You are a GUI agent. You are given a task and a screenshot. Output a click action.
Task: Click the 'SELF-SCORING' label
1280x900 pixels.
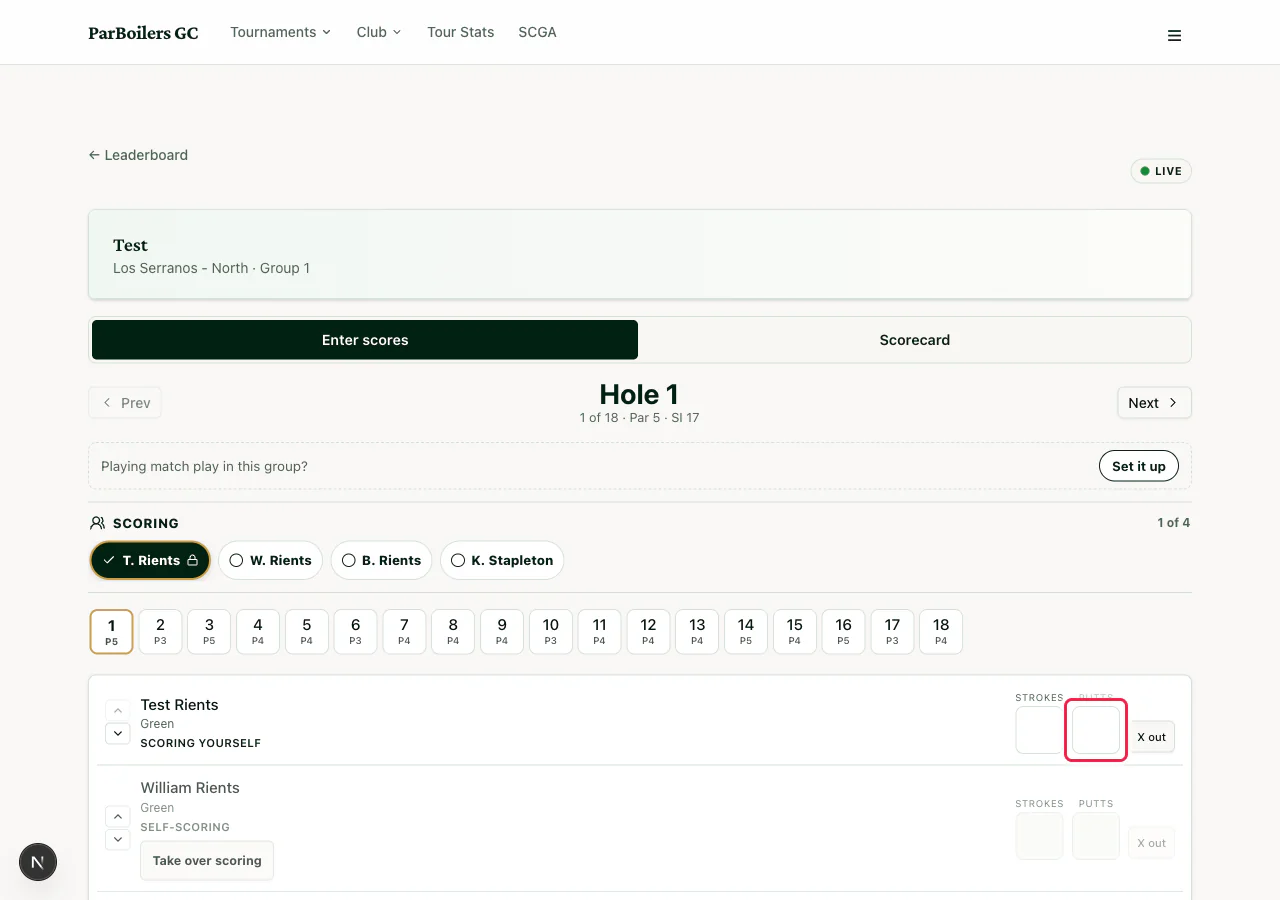[x=185, y=827]
